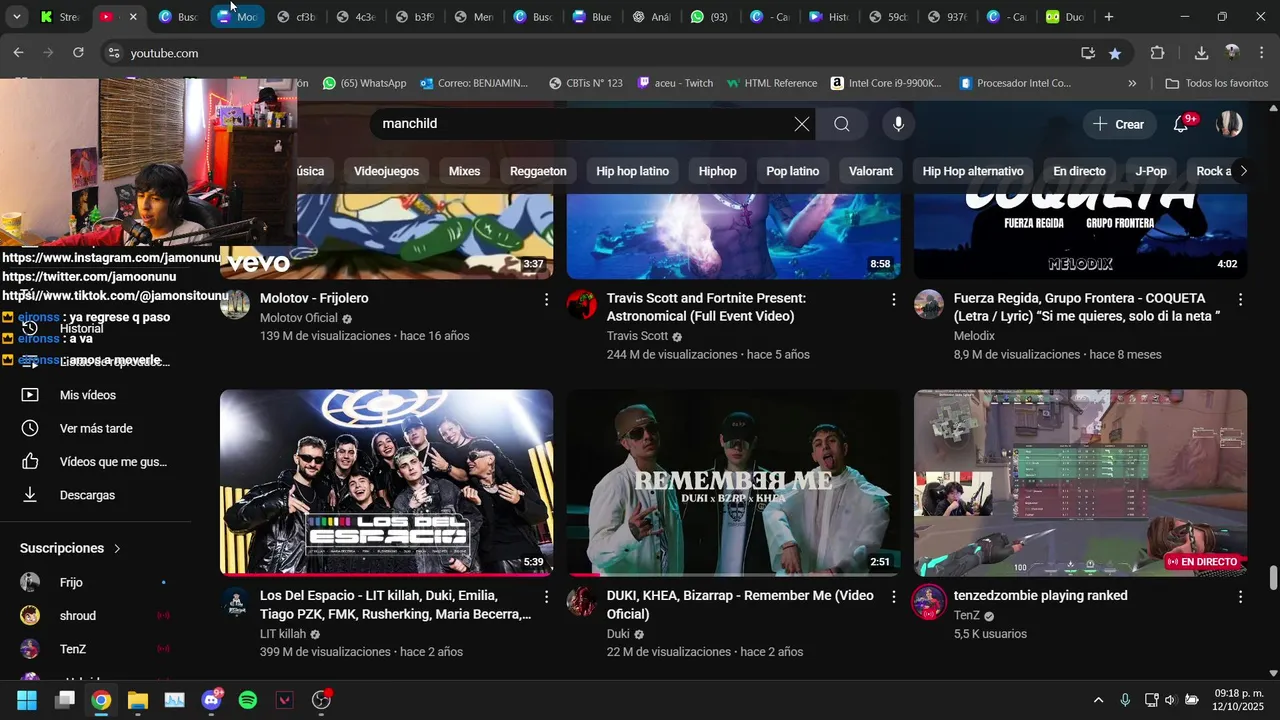Select the J-Pop filter chip

click(x=1151, y=171)
